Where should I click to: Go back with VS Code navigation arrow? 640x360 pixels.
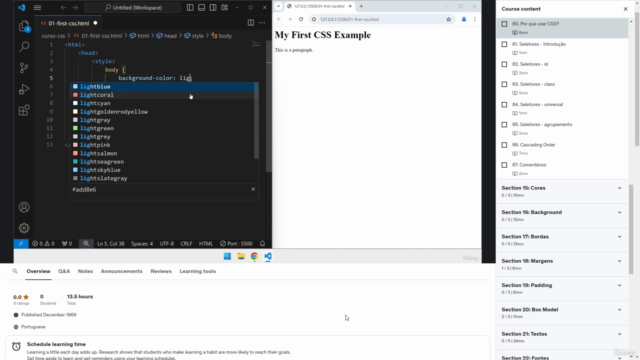coord(63,7)
